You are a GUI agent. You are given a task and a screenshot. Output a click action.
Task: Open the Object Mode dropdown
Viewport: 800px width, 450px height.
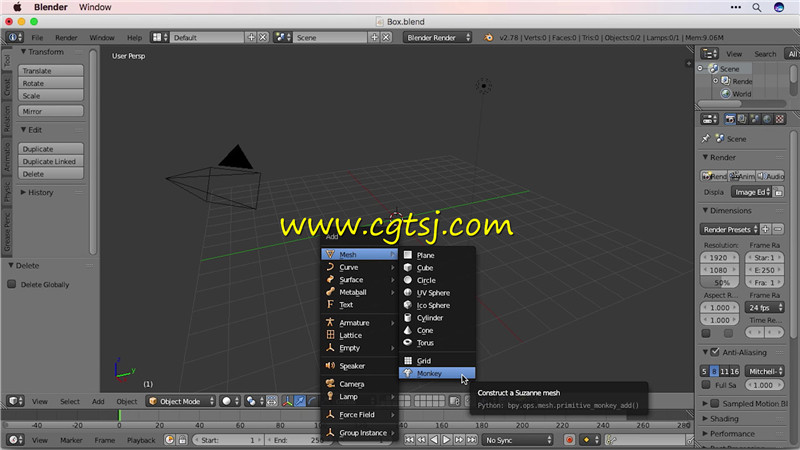(181, 401)
